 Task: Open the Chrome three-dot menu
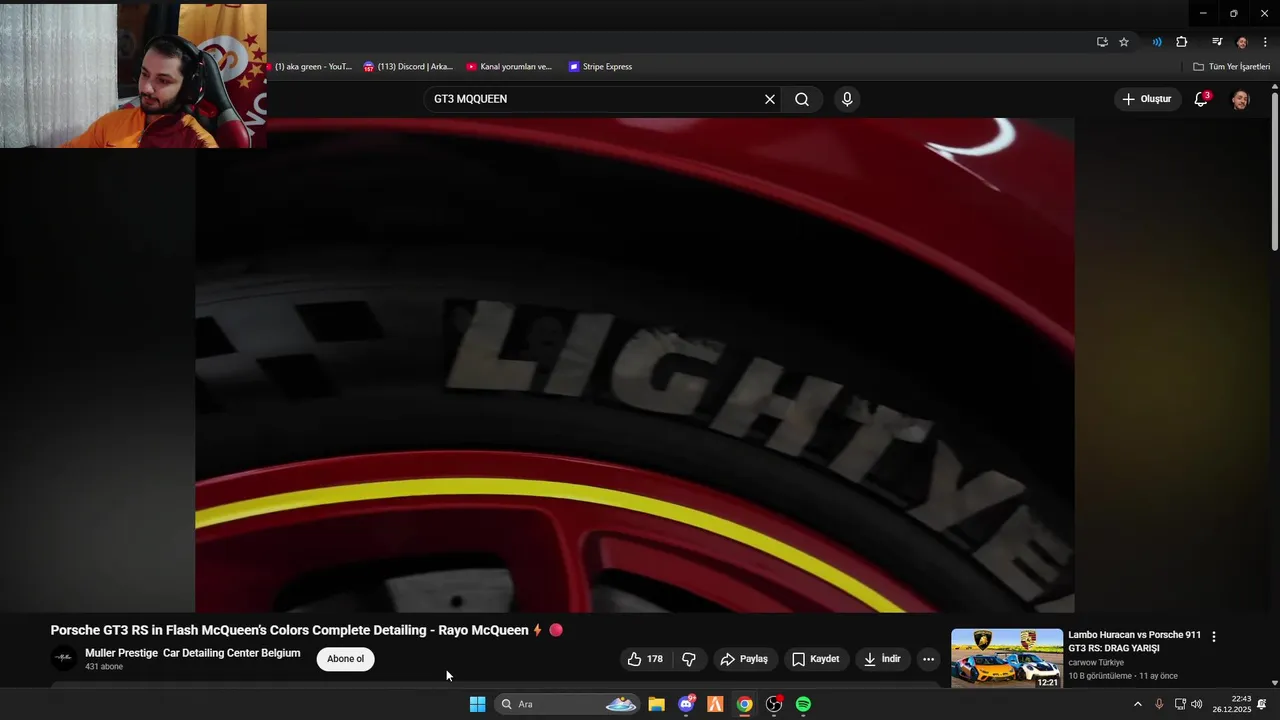(x=1265, y=42)
